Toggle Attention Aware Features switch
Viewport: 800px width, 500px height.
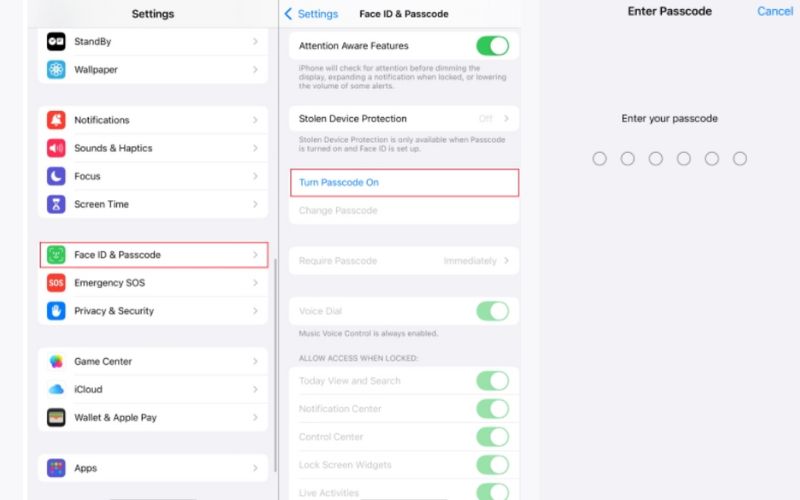click(x=492, y=46)
